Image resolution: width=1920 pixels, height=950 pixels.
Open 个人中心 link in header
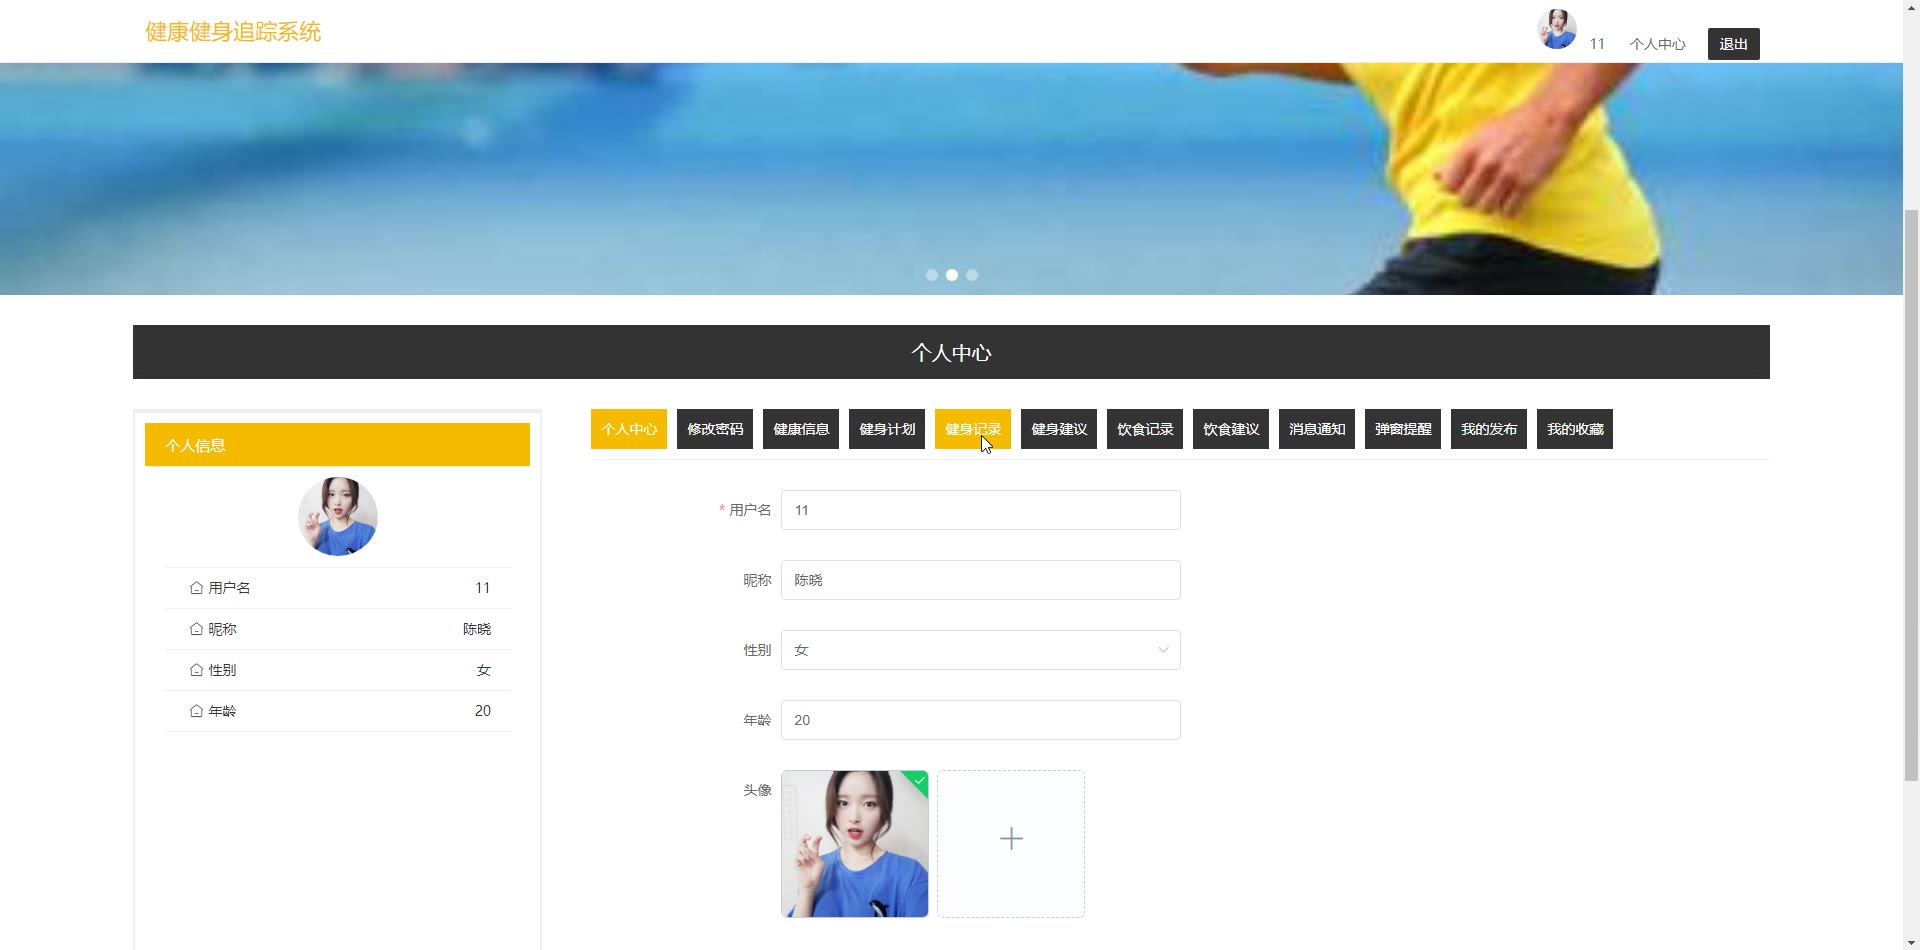pyautogui.click(x=1658, y=44)
